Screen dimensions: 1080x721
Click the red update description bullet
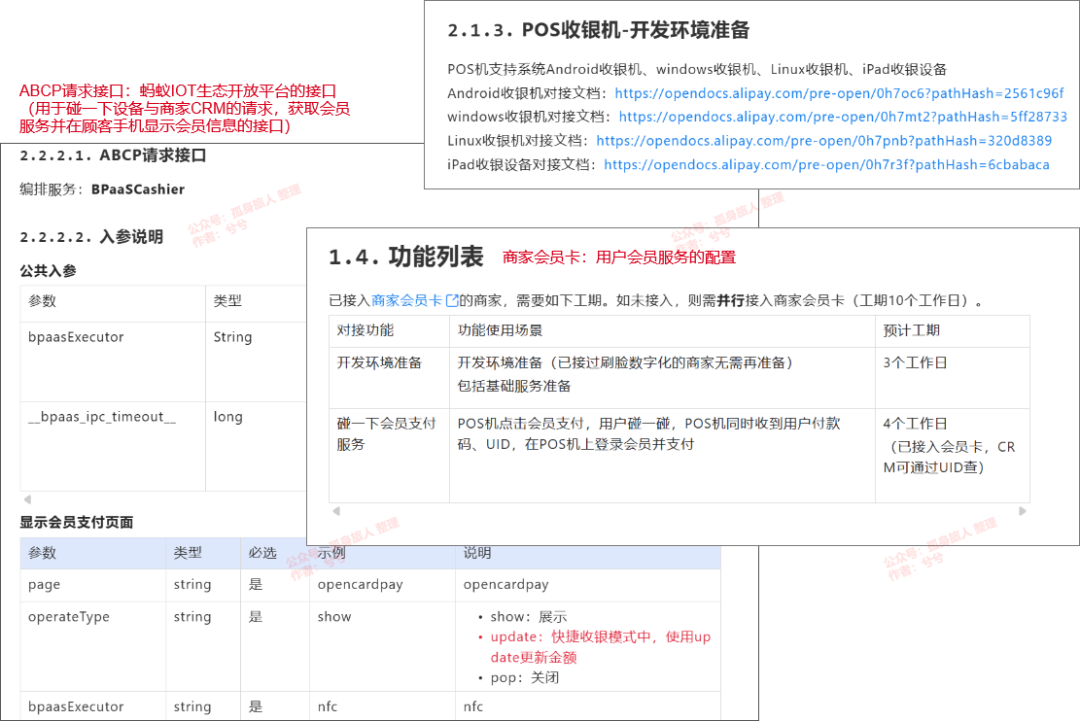(594, 647)
